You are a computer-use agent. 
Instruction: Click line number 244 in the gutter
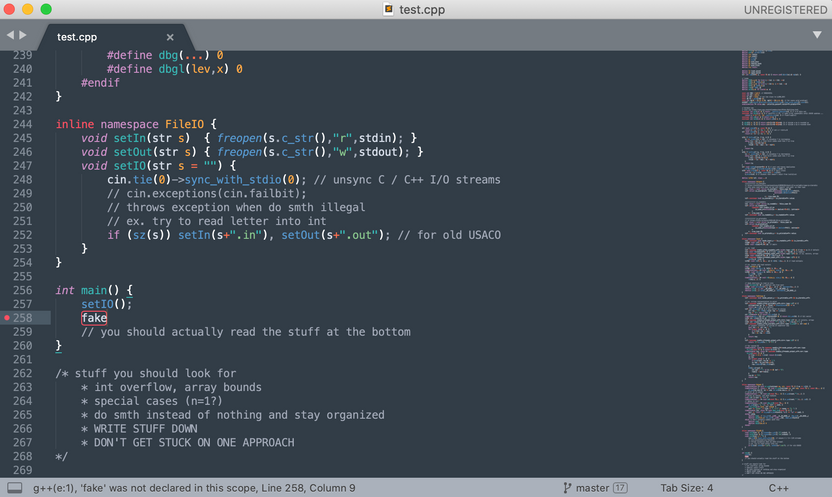[21, 123]
